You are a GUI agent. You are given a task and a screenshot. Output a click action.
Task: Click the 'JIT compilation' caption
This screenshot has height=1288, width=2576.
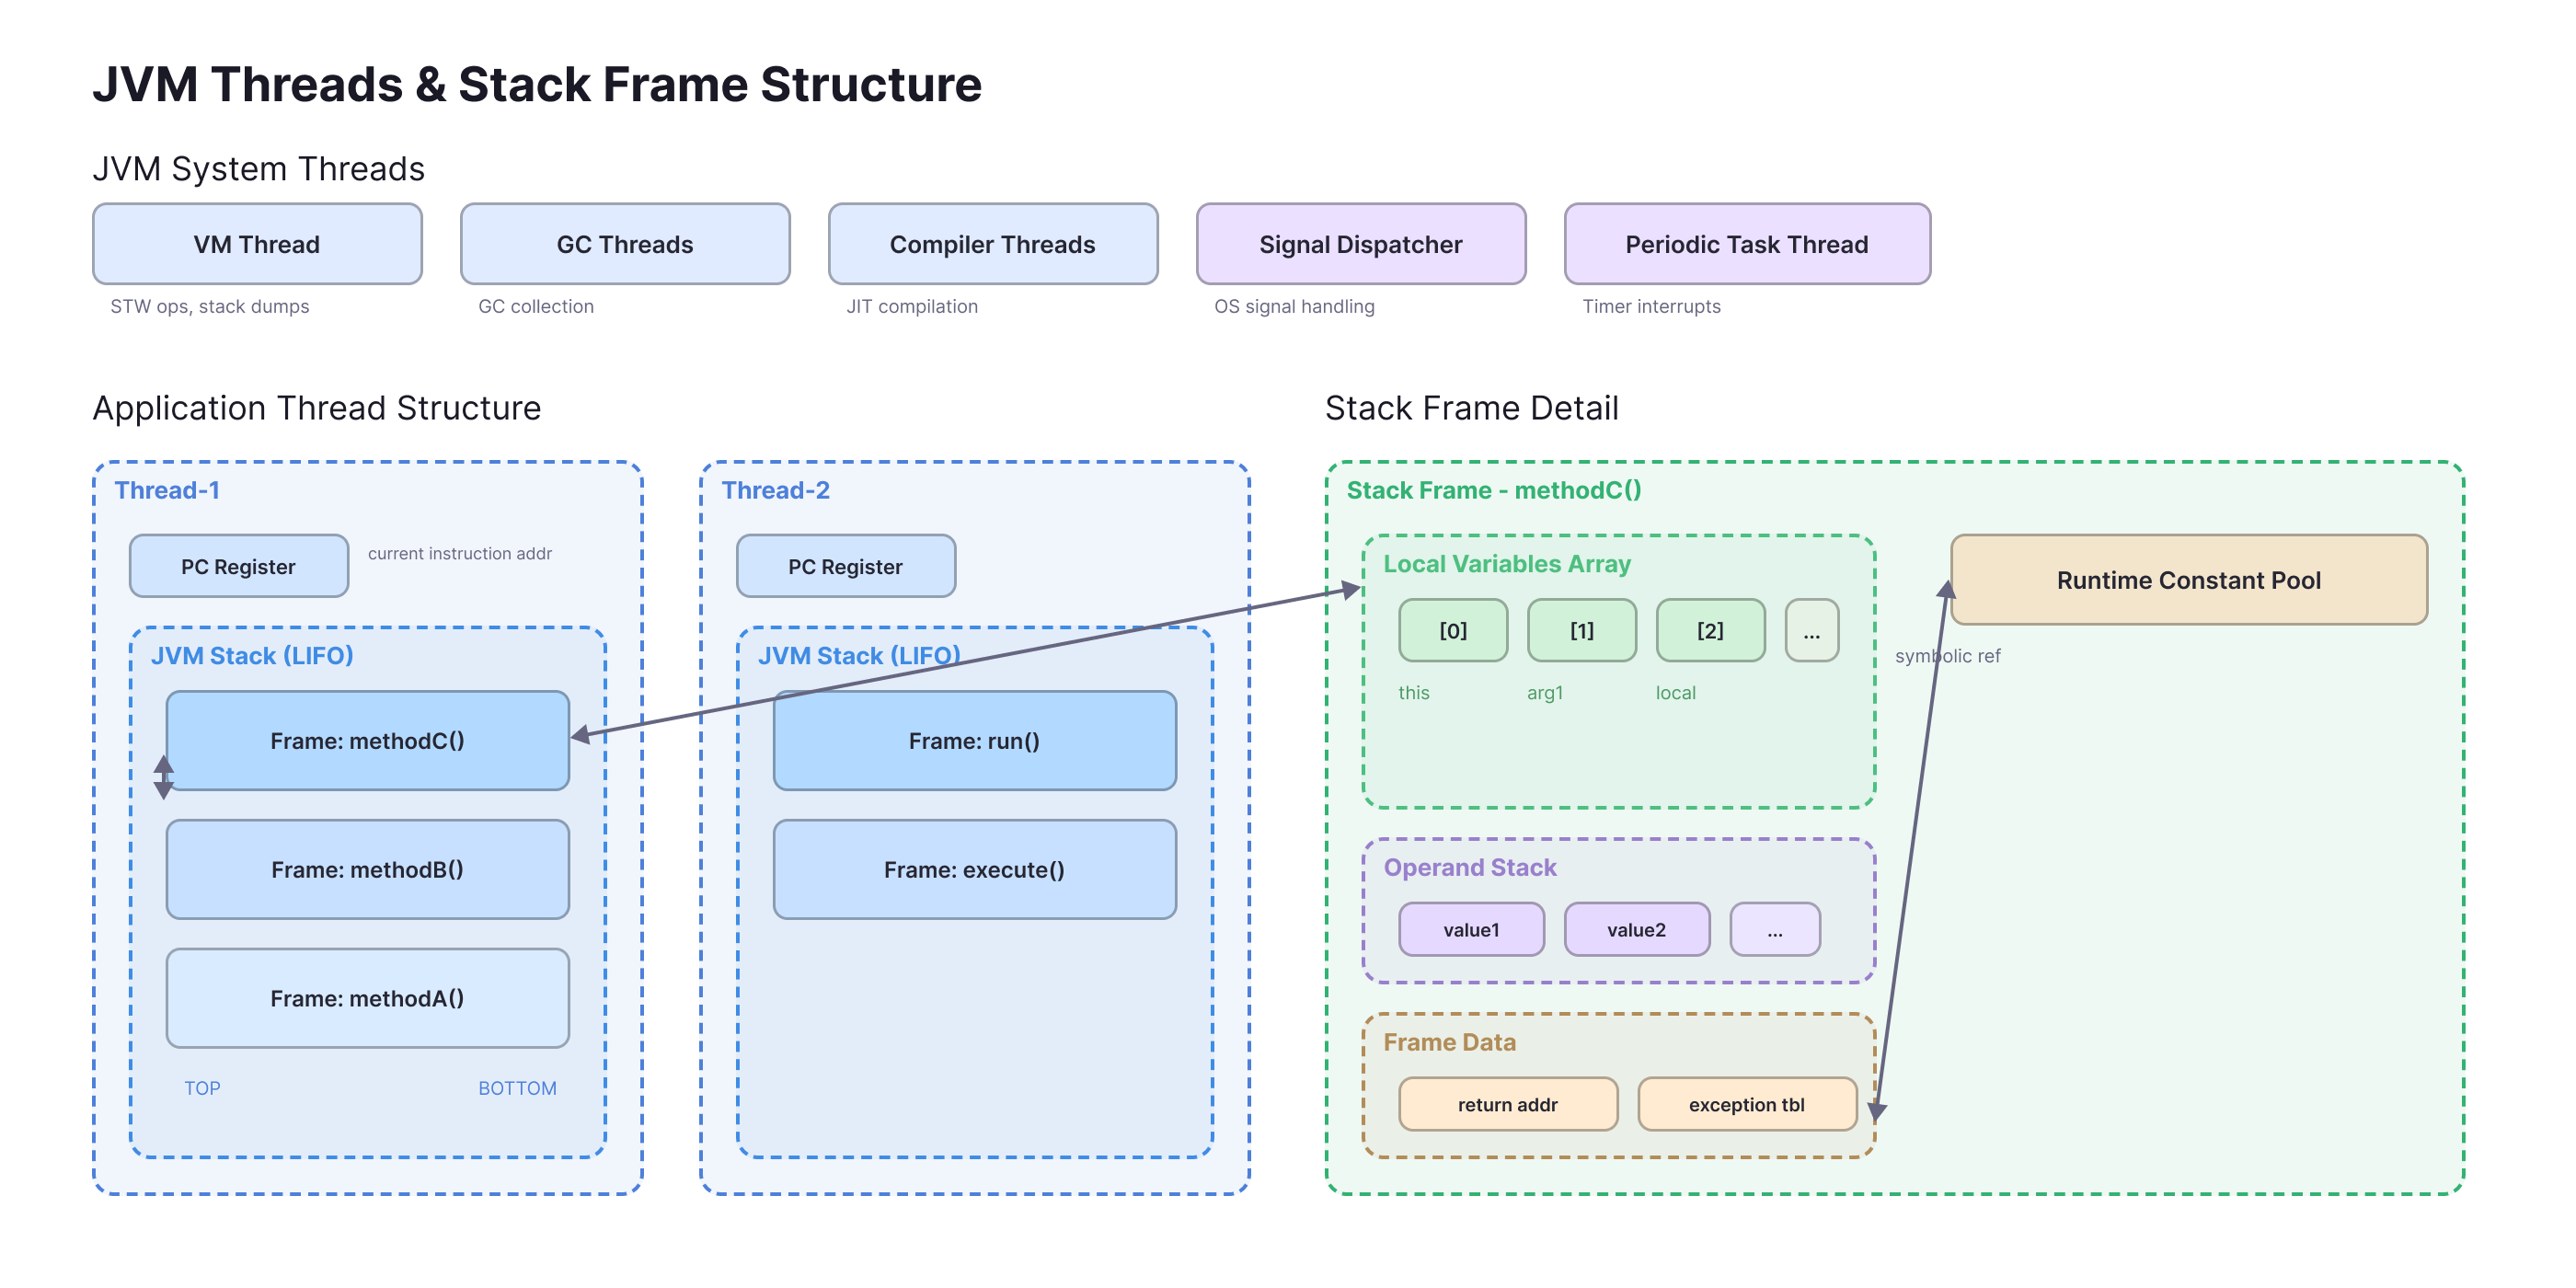click(912, 306)
